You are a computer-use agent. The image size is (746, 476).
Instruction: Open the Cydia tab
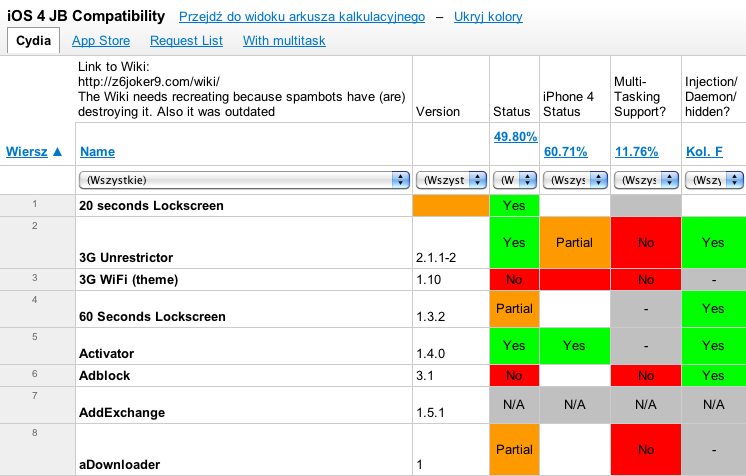click(33, 40)
